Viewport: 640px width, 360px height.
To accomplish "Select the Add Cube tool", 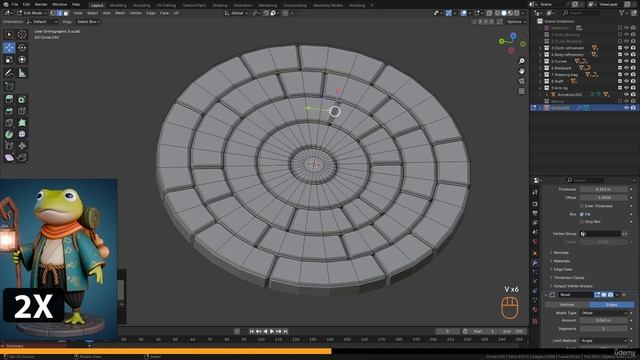I will (x=9, y=86).
